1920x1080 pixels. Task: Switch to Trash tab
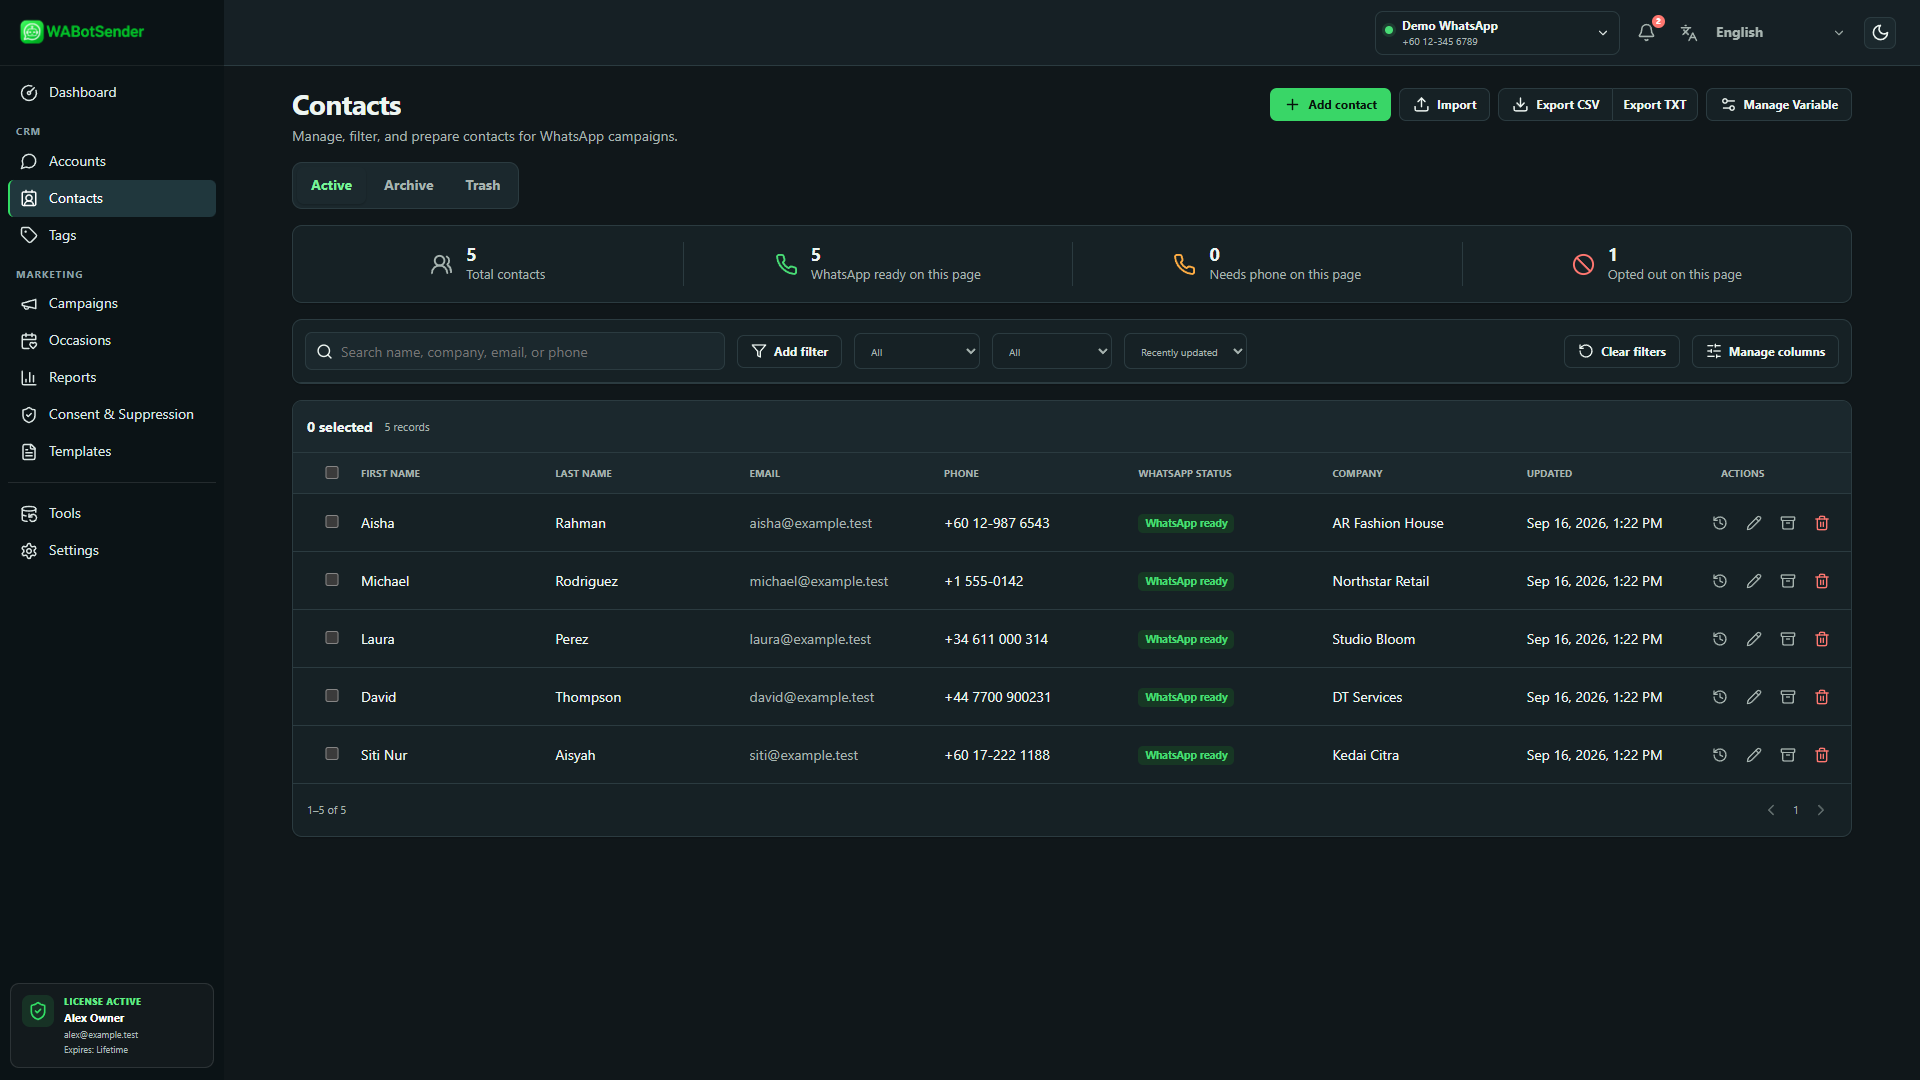tap(482, 185)
